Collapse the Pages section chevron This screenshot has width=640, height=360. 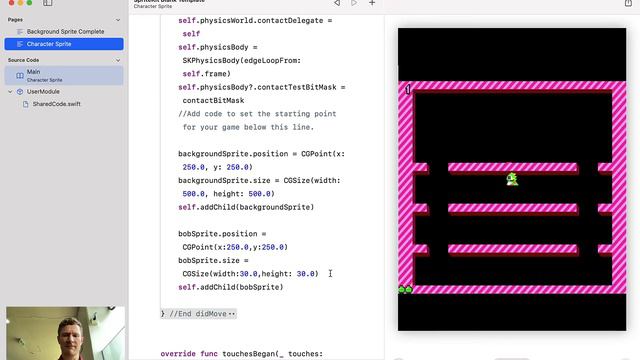pyautogui.click(x=118, y=20)
